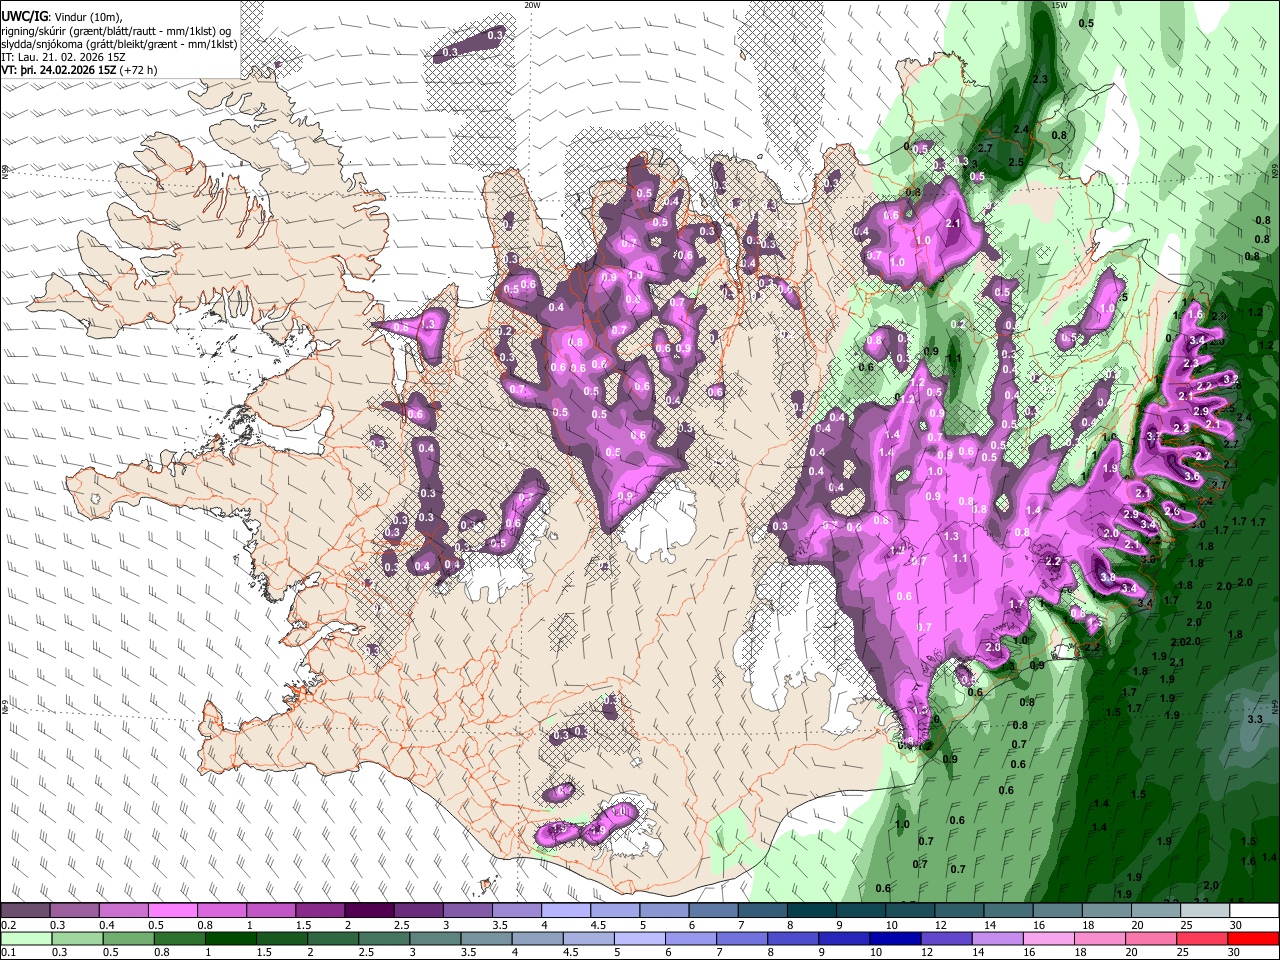Pick the lavender swatch between 14 and 16 in the lower legend row
1280x960 pixels.
click(999, 938)
